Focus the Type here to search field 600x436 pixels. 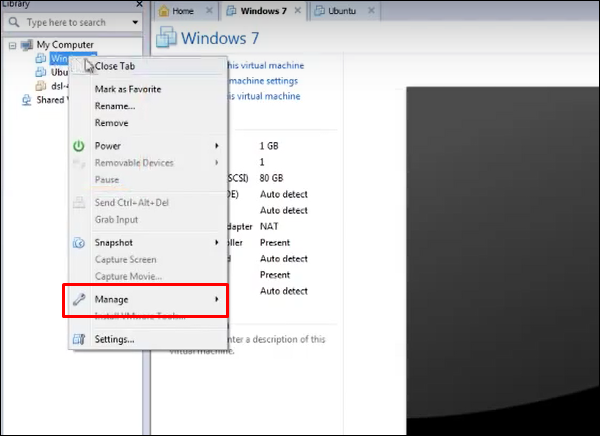tap(73, 22)
